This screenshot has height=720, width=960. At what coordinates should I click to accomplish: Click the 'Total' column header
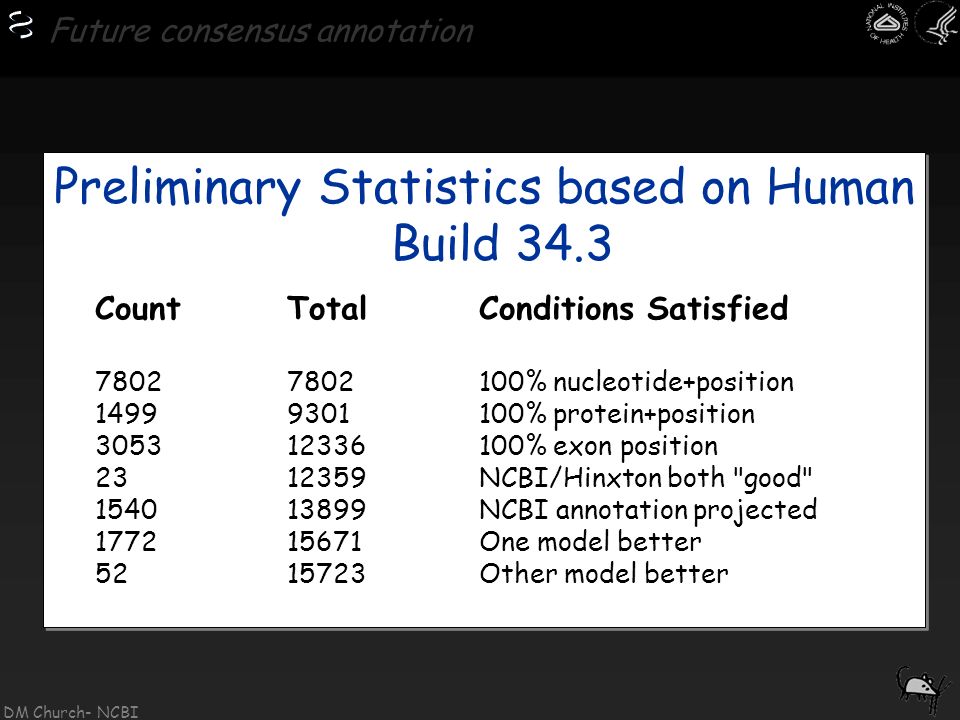pyautogui.click(x=327, y=308)
